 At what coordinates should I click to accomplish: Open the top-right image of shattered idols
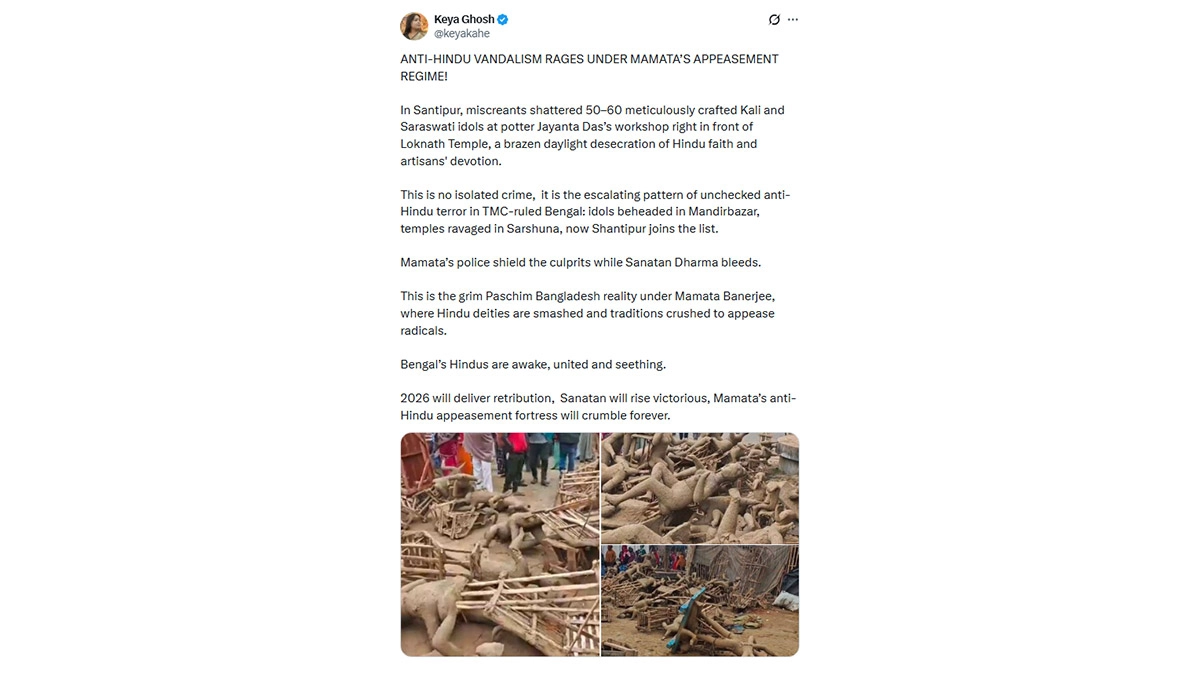click(x=700, y=488)
